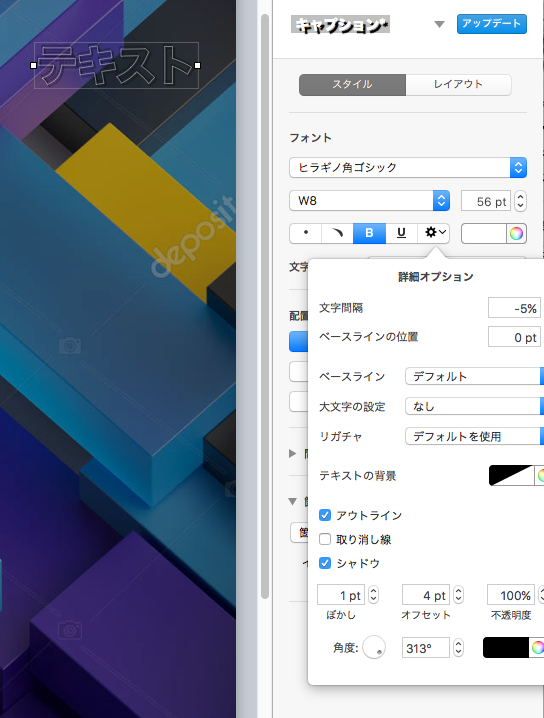The height and width of the screenshot is (718, 544).
Task: Click the 不透明度 100% field
Action: 511,595
